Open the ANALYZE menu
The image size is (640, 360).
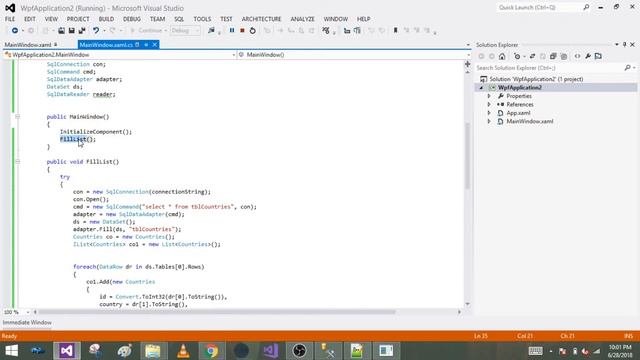[302, 19]
